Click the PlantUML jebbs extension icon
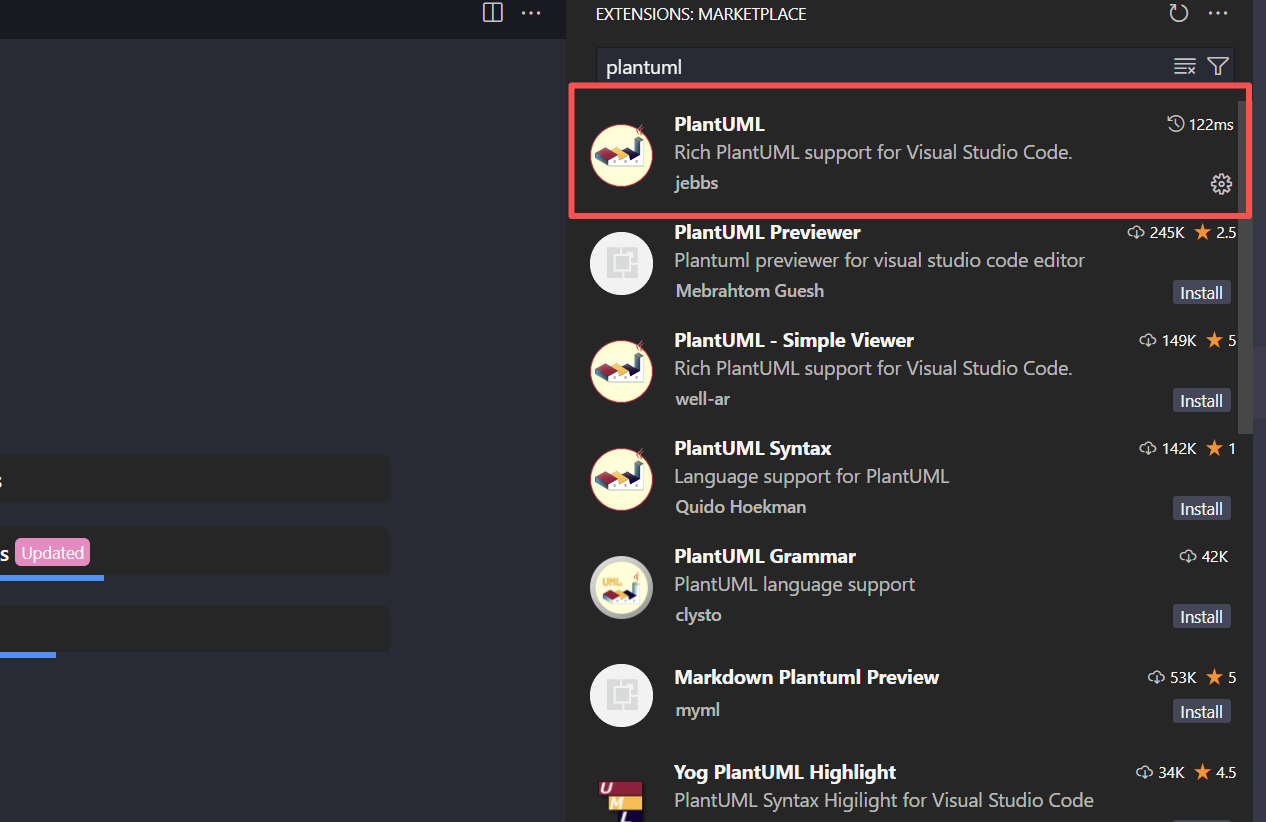Image resolution: width=1266 pixels, height=822 pixels. coord(621,155)
